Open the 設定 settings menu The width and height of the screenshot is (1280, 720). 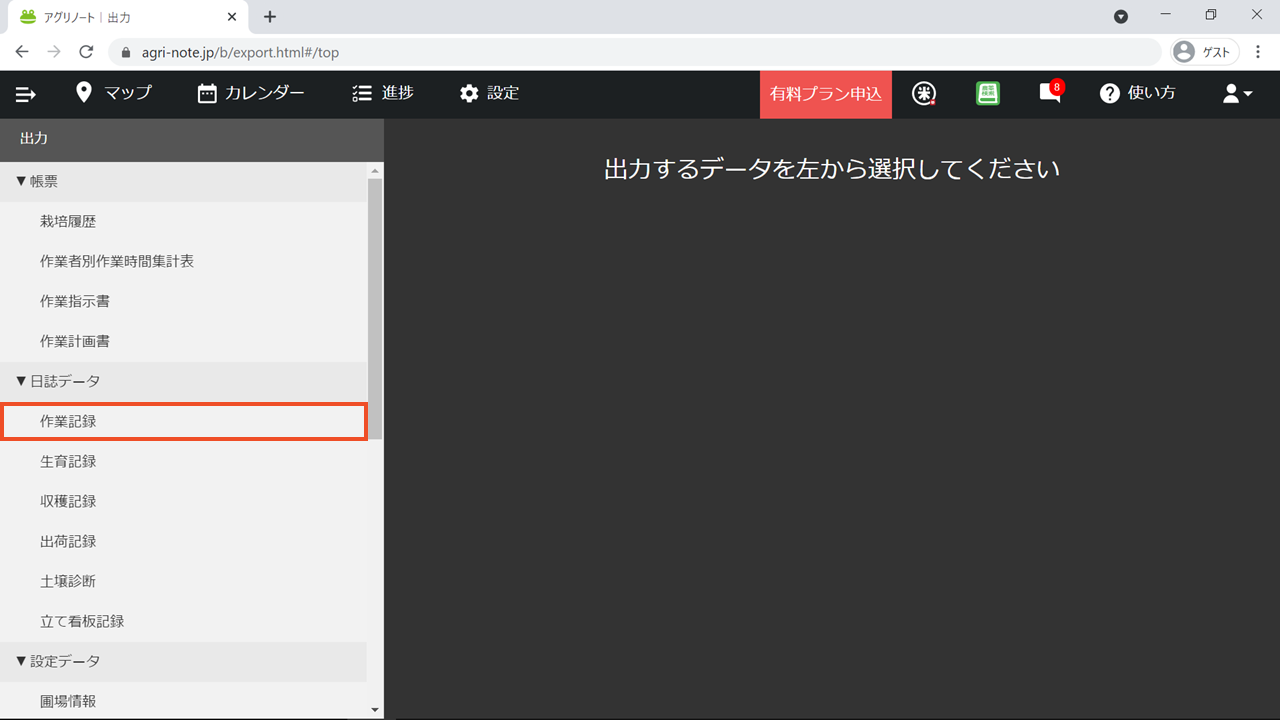(x=489, y=93)
